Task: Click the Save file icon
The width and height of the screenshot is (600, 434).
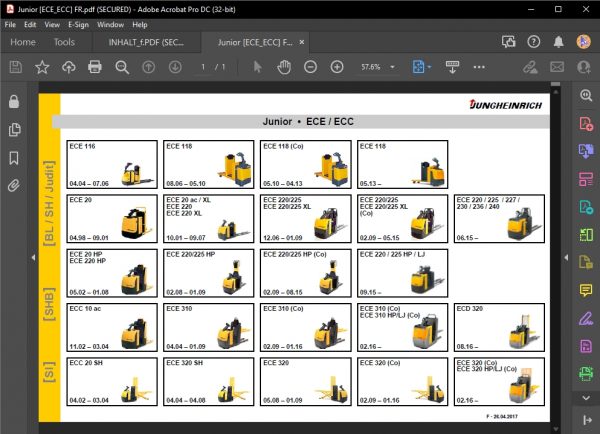Action: (16, 67)
